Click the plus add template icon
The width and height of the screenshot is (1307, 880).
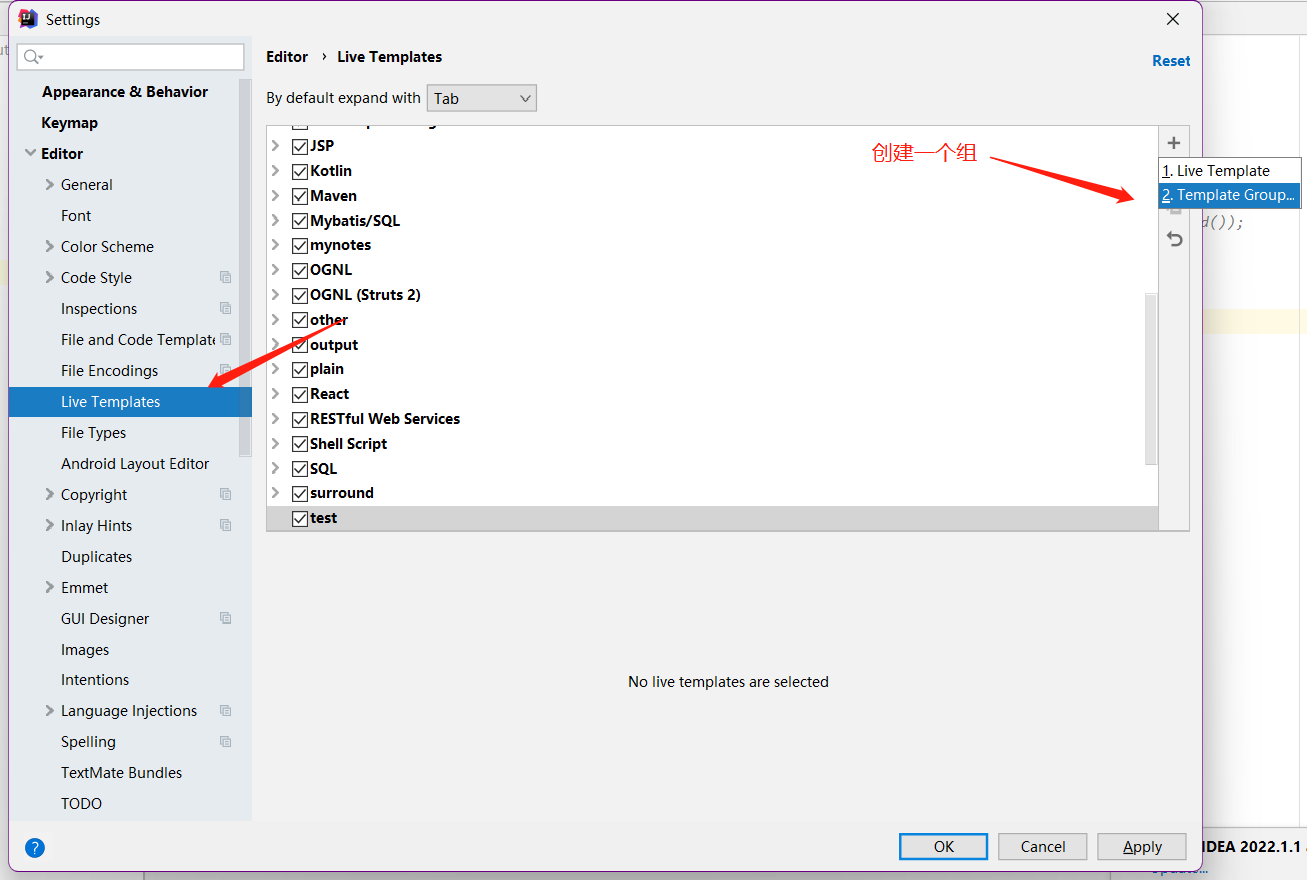pos(1174,143)
